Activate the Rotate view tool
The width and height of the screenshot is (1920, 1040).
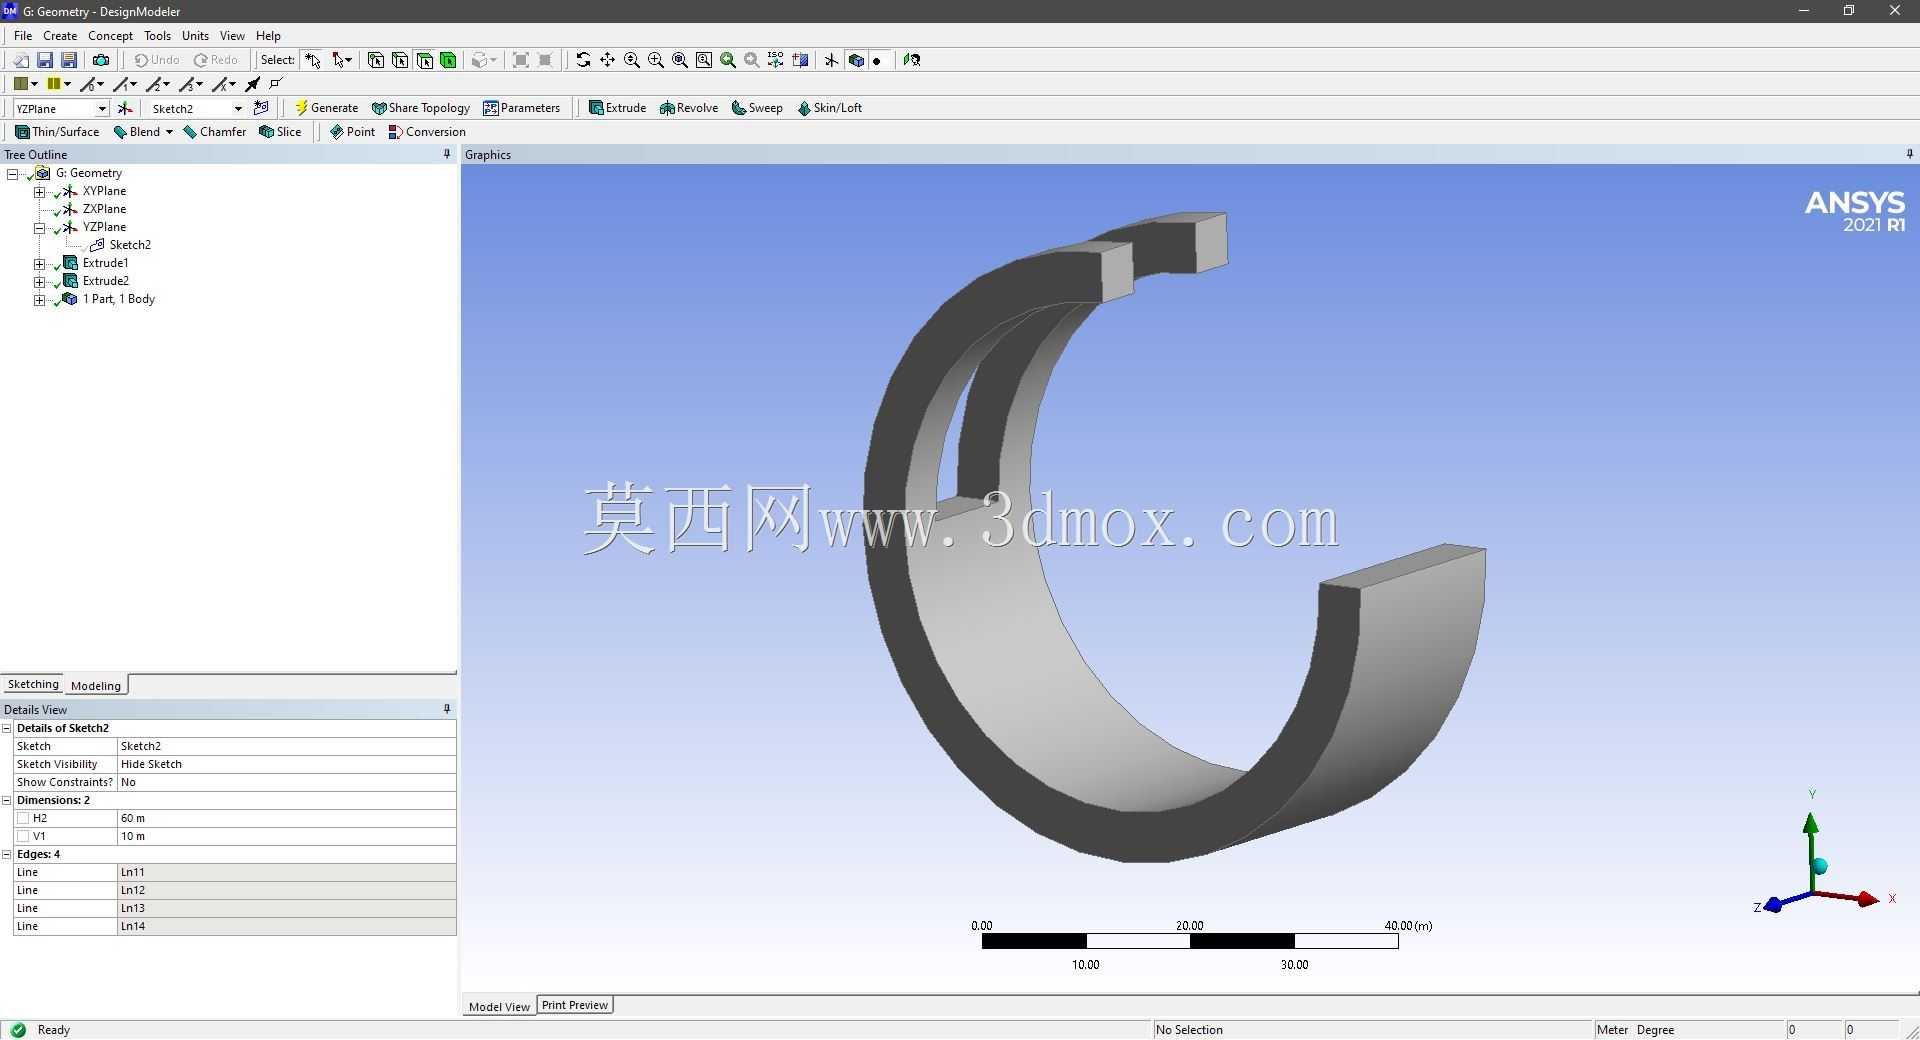(x=583, y=60)
